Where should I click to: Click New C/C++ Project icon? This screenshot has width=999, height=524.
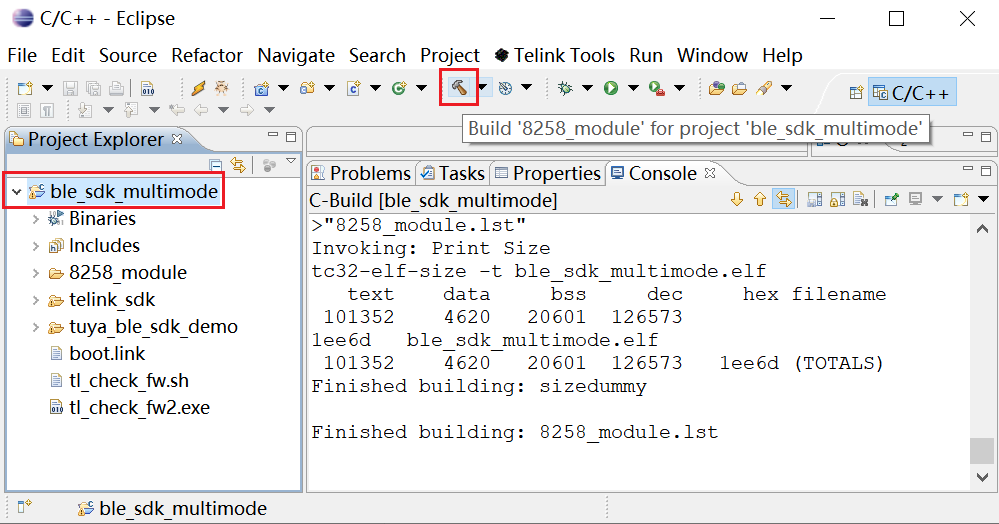click(261, 89)
